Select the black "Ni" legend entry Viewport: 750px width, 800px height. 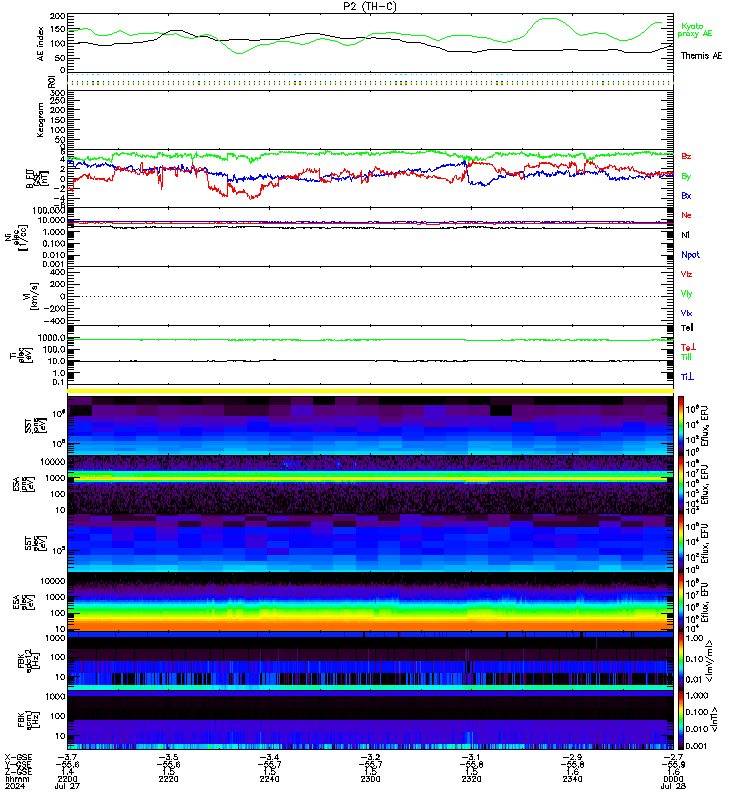point(685,235)
